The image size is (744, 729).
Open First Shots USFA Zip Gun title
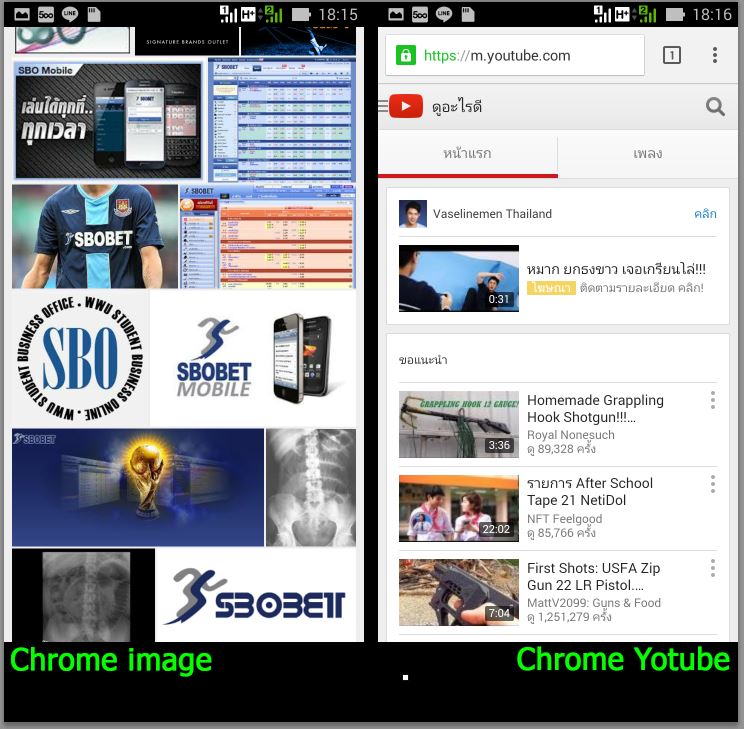pos(594,576)
